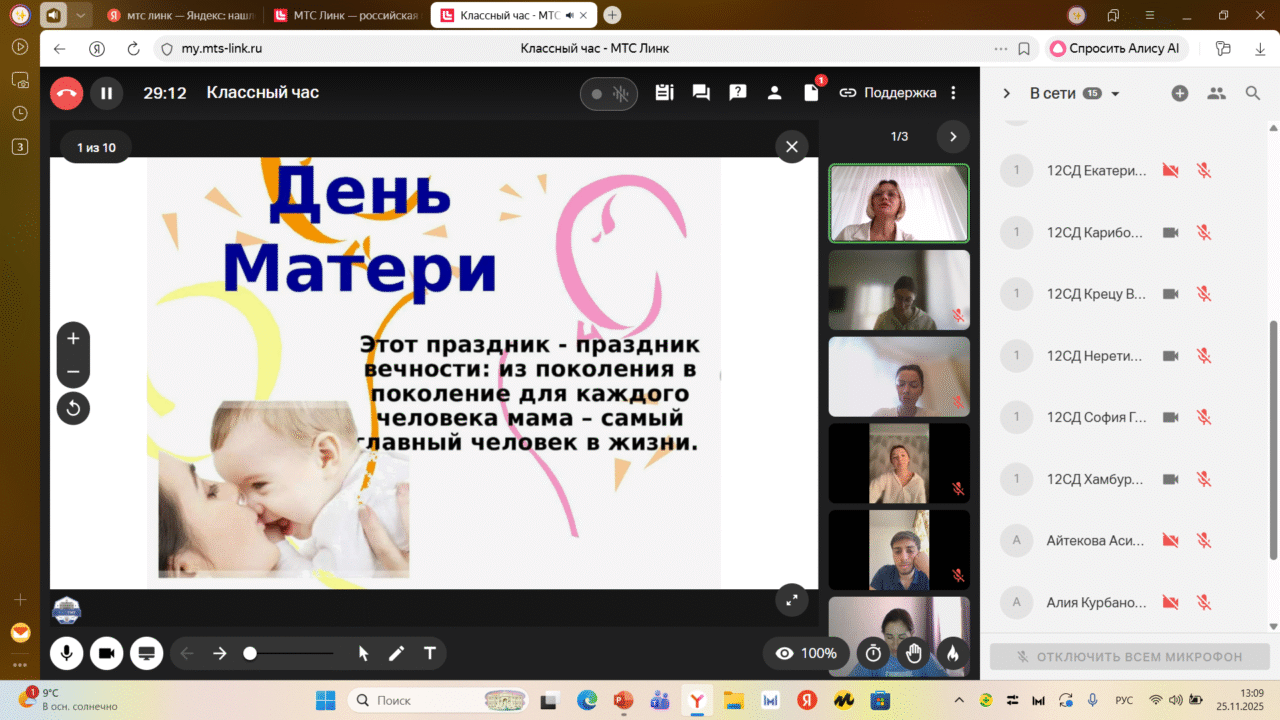Select the text tool in the toolbar
This screenshot has height=720, width=1280.
click(x=430, y=653)
